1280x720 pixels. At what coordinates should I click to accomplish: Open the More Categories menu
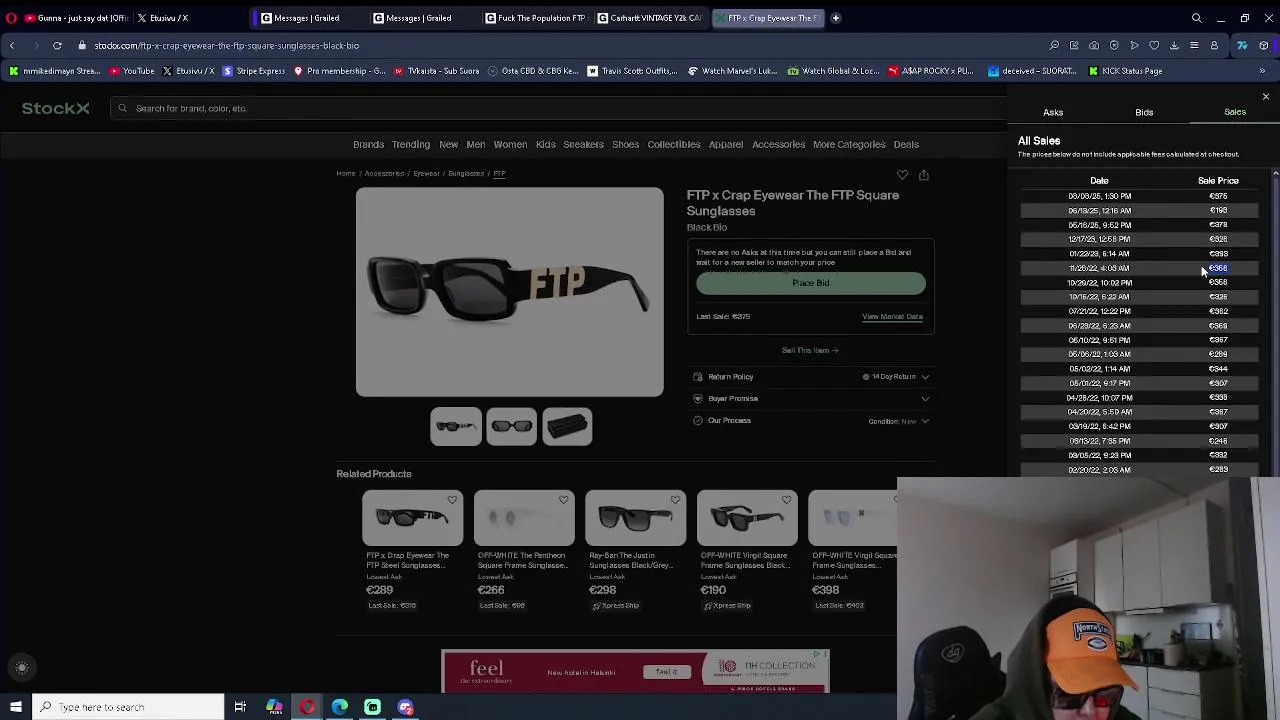click(849, 144)
